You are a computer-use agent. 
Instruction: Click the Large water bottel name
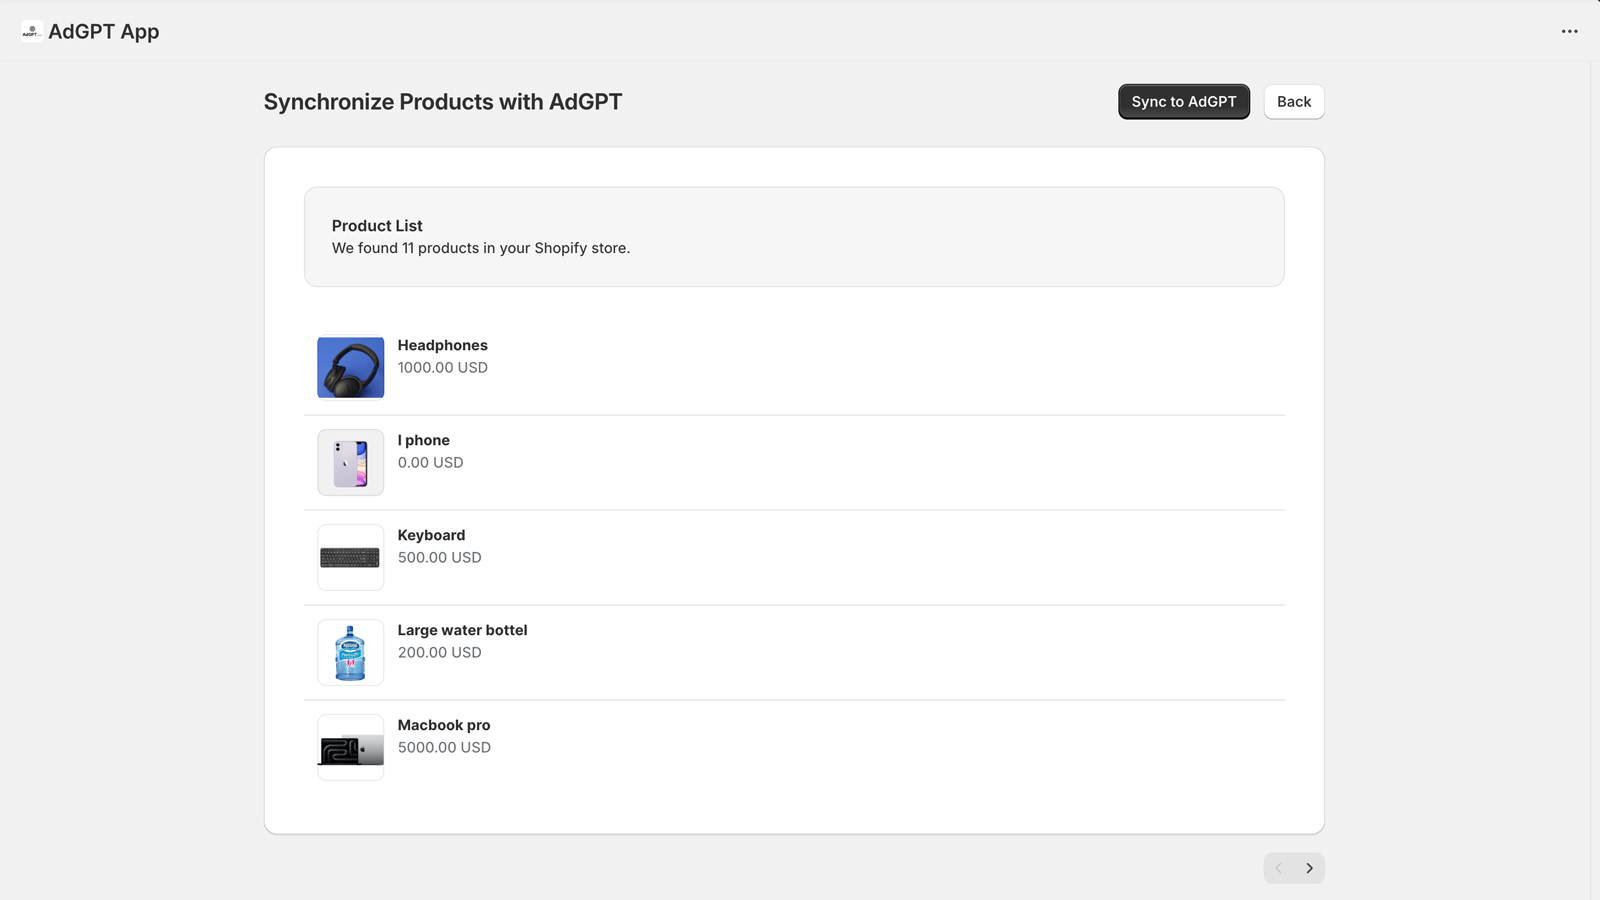coord(463,630)
